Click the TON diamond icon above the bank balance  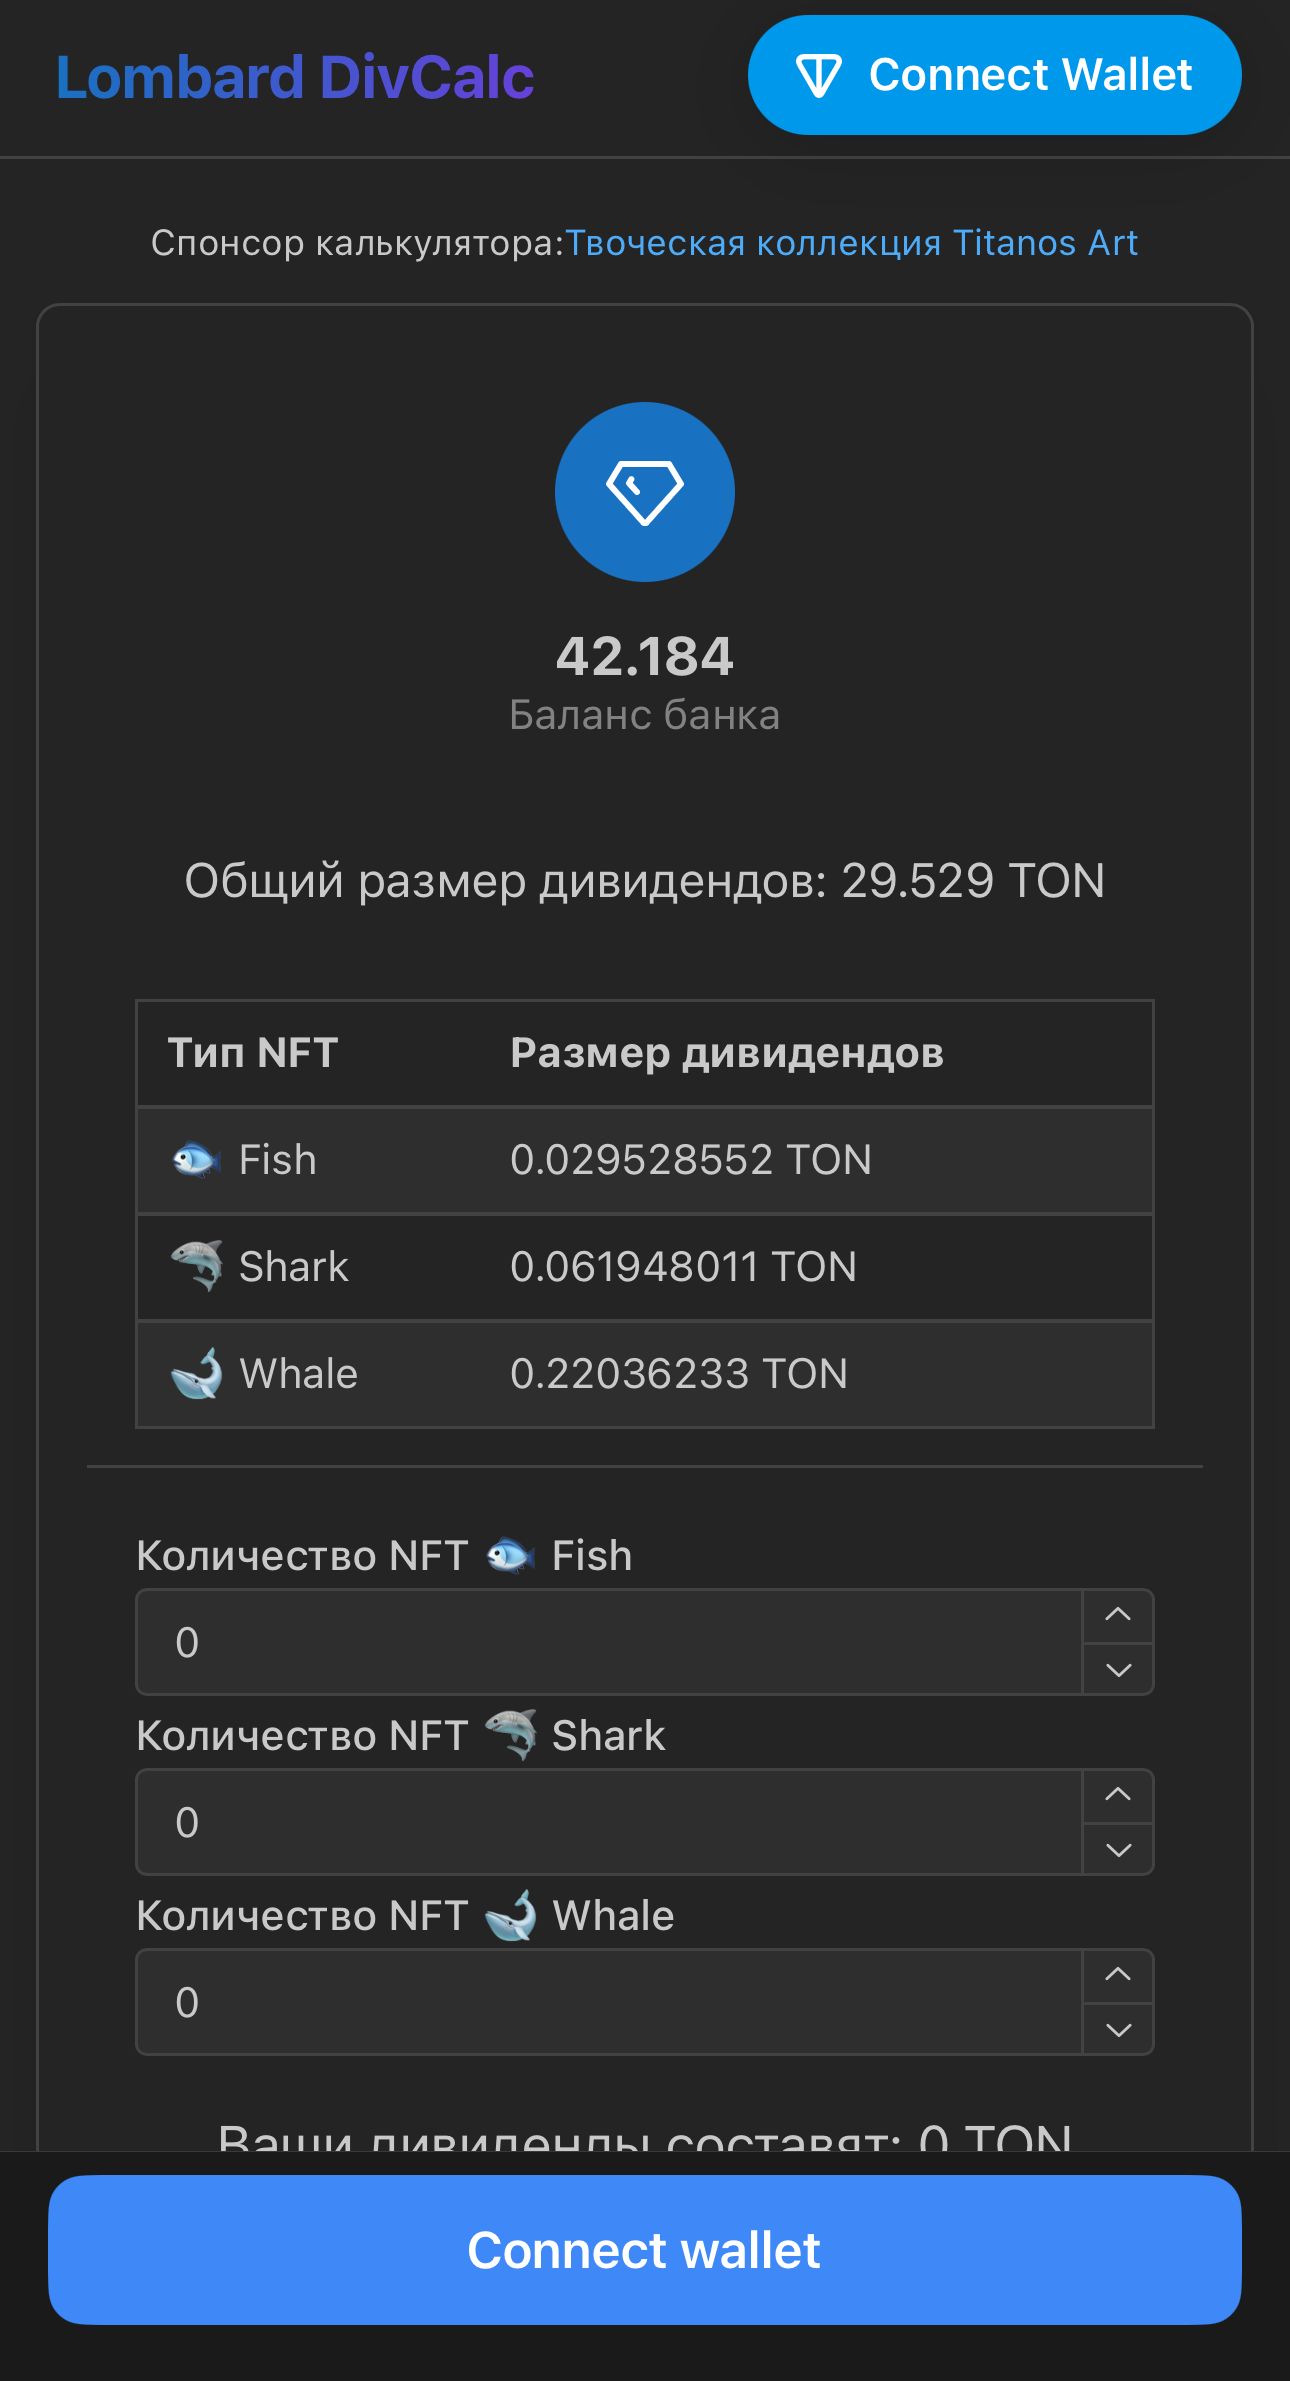click(644, 492)
